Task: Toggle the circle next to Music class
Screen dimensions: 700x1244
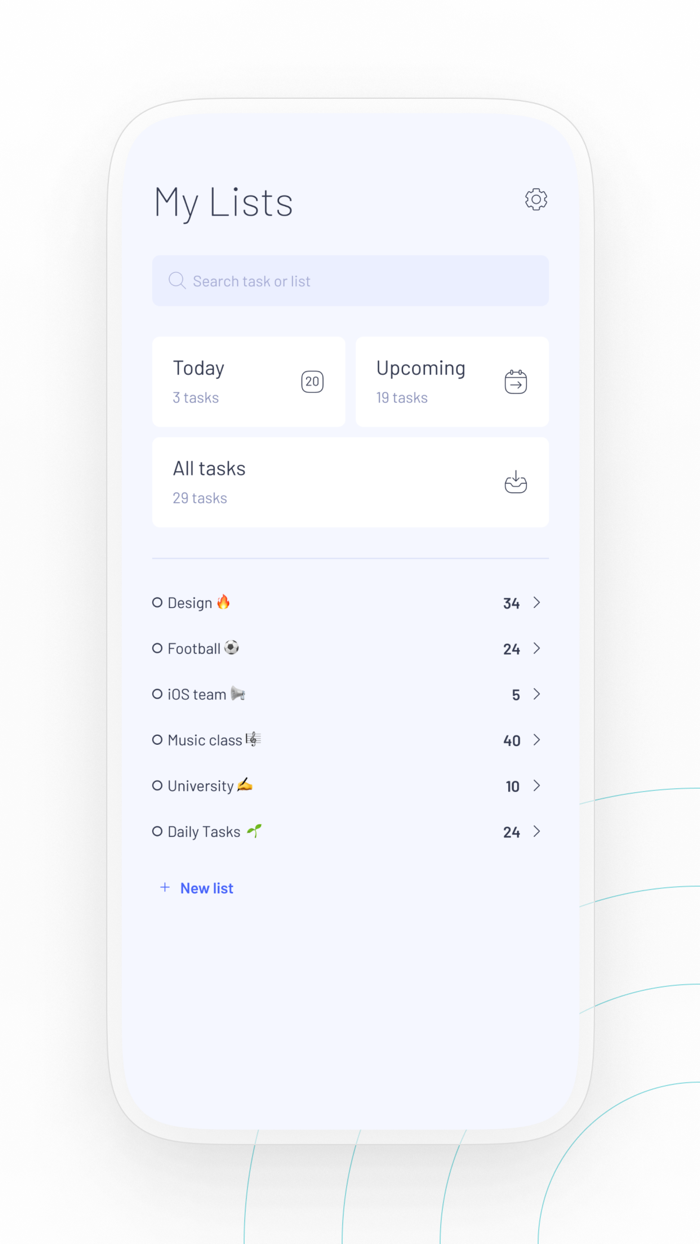Action: tap(157, 740)
